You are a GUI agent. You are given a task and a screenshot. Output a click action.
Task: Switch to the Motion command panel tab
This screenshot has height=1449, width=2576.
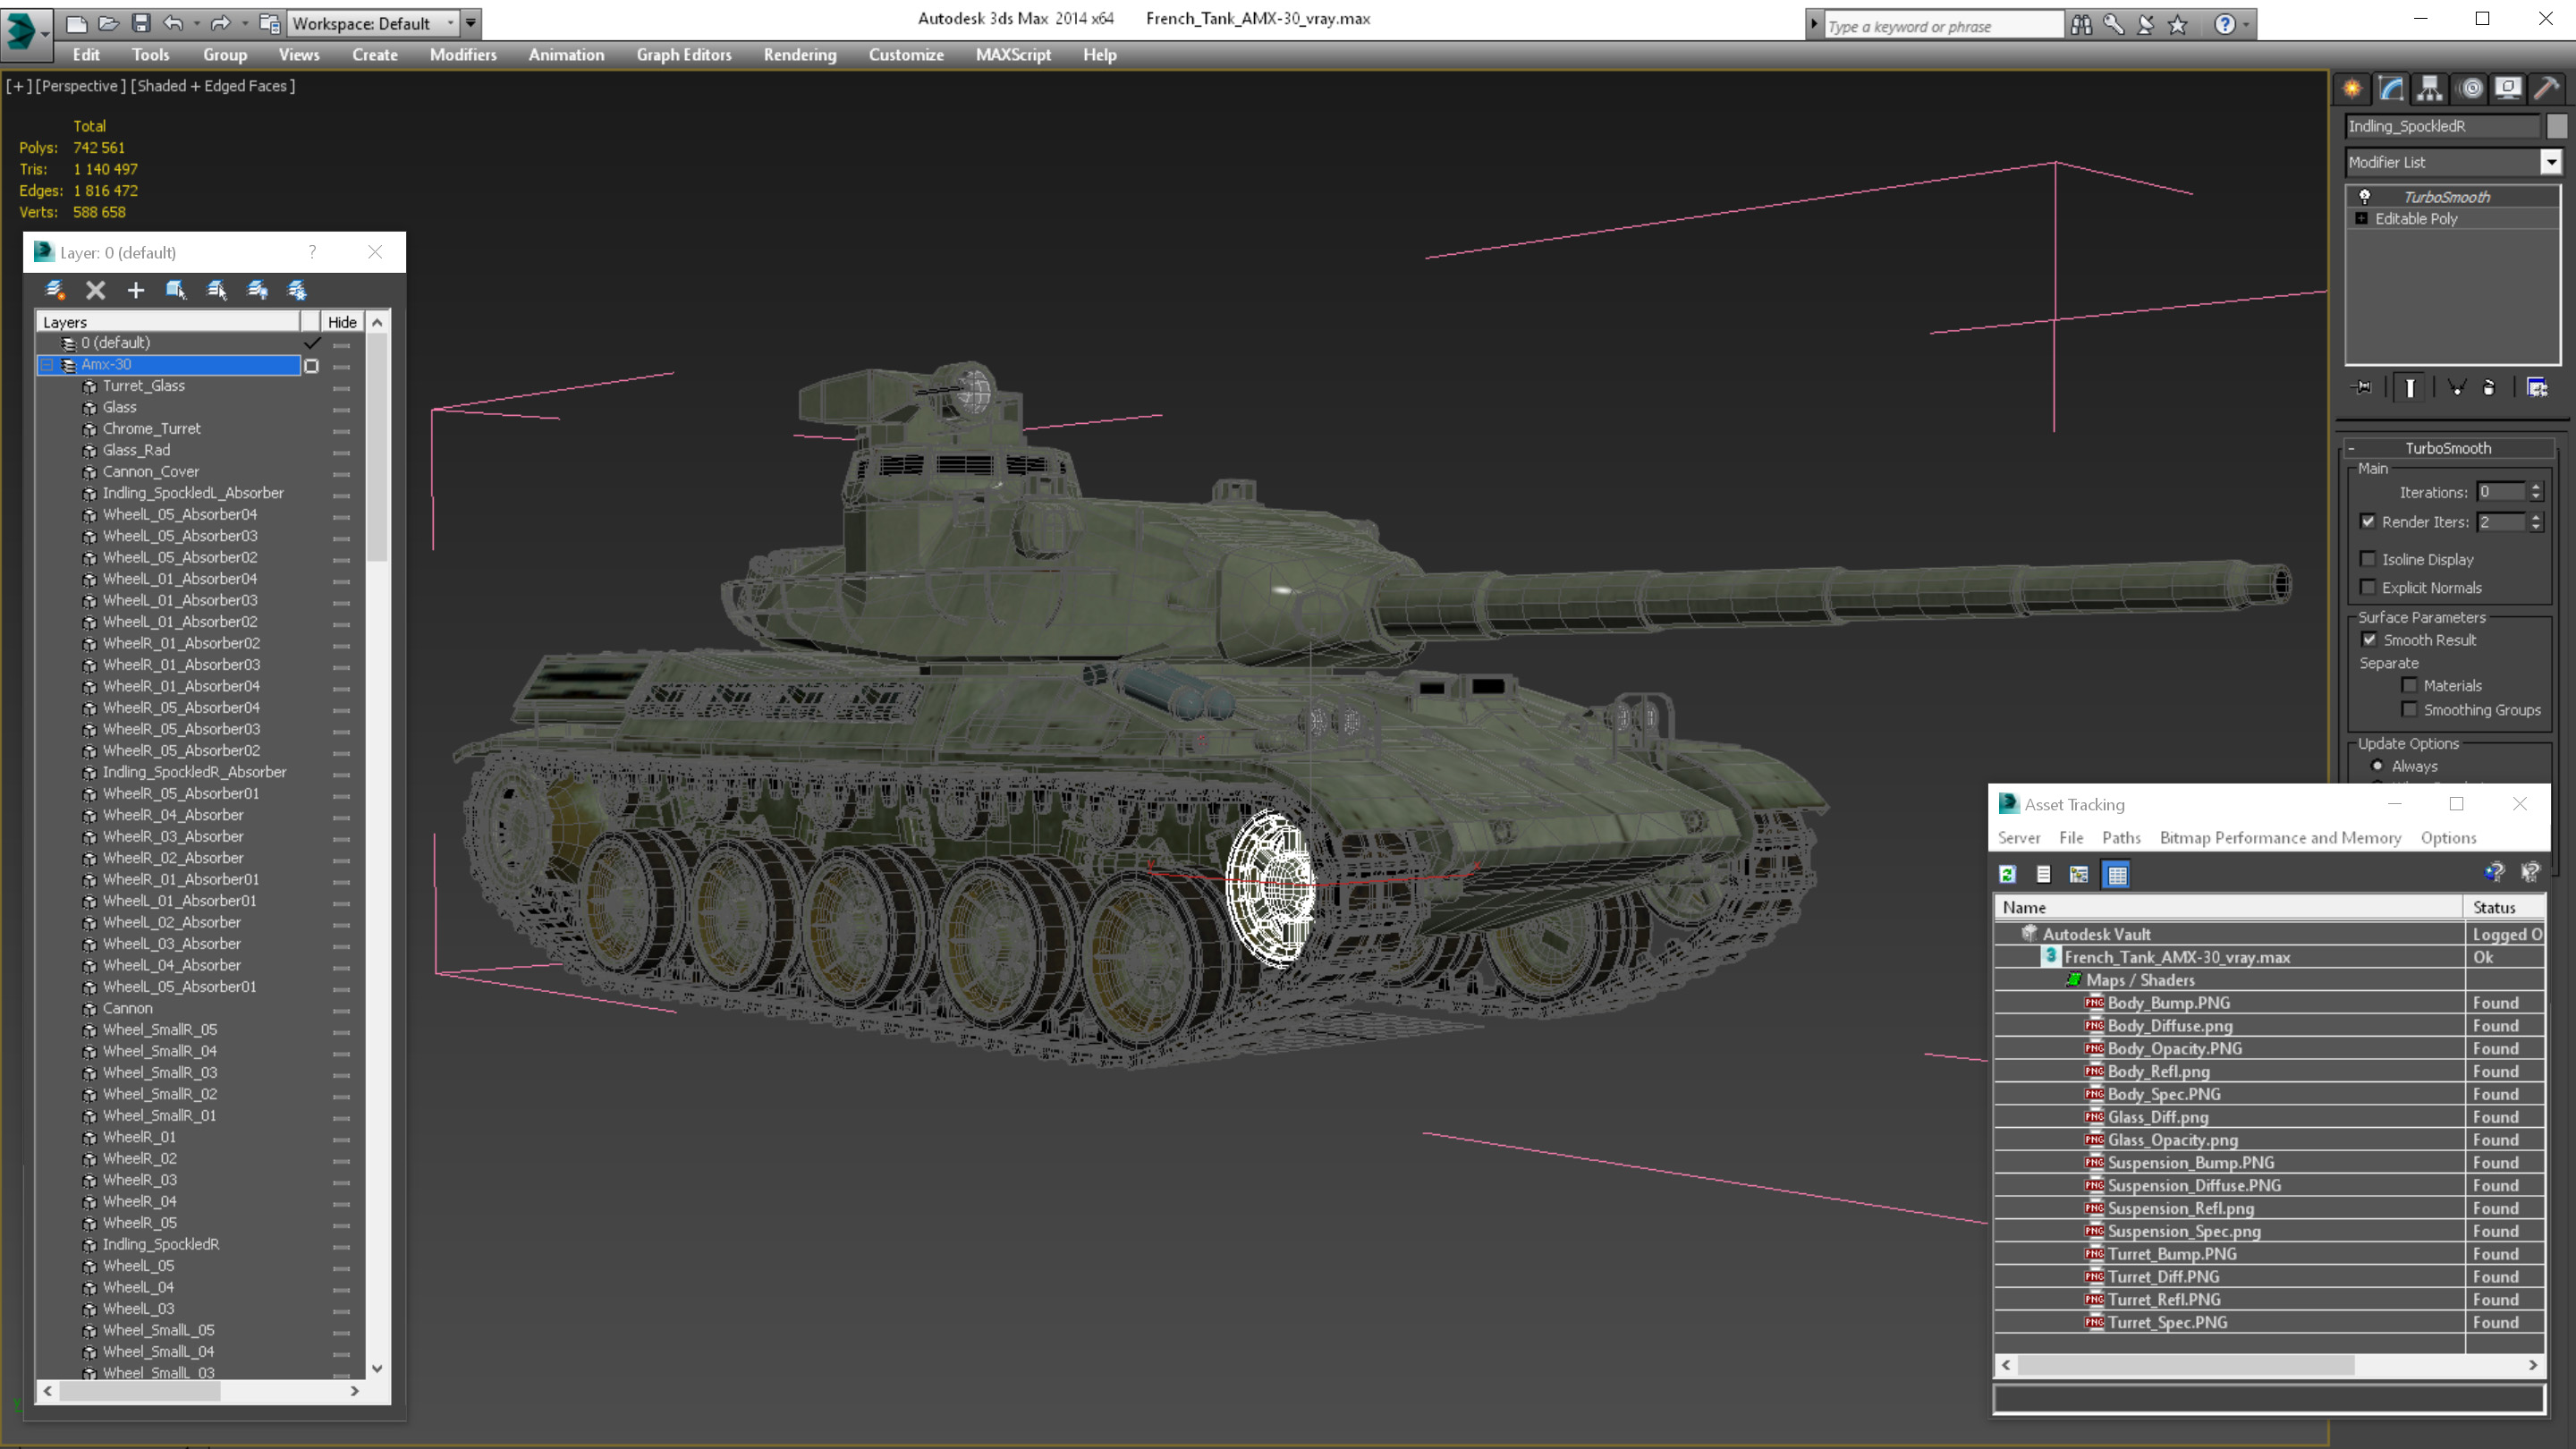[x=2470, y=88]
